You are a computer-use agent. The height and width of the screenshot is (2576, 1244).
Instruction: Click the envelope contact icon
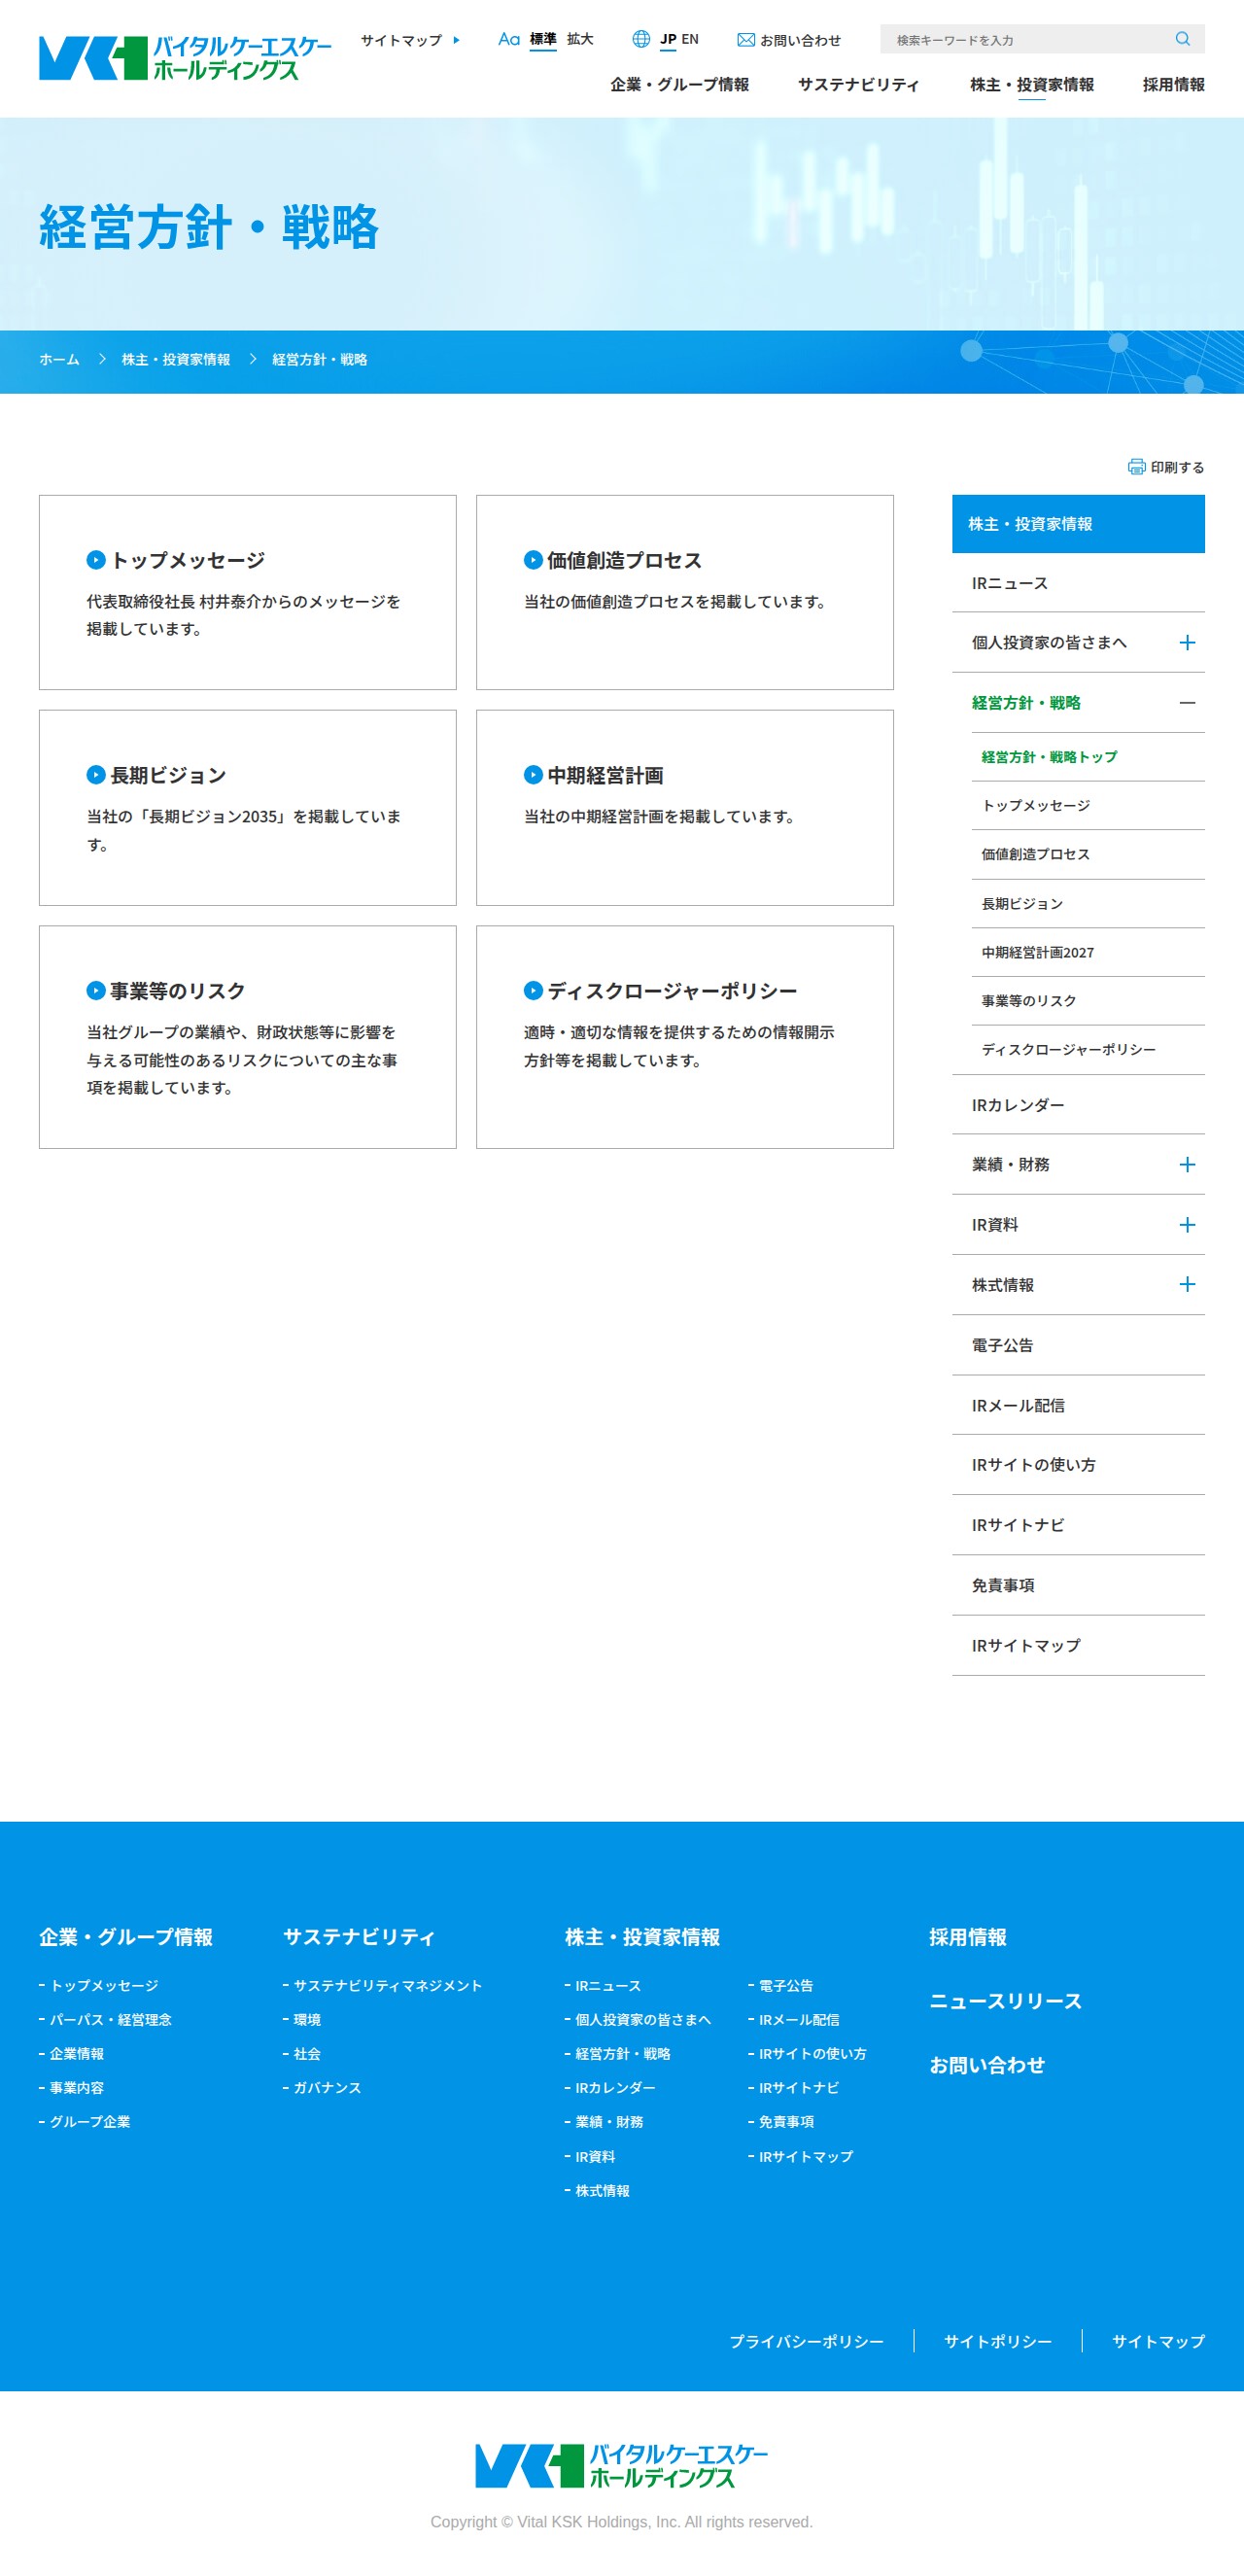745,40
